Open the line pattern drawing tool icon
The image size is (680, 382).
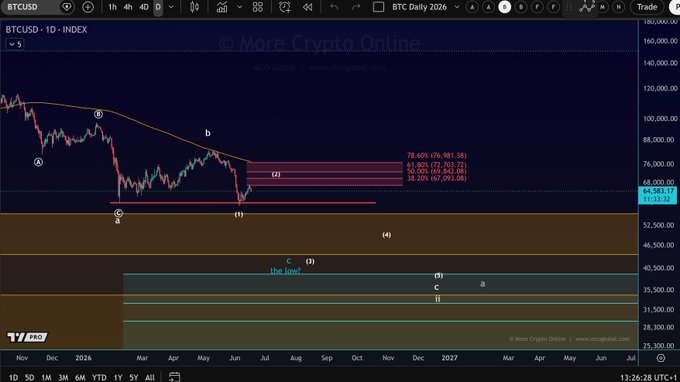click(x=586, y=6)
